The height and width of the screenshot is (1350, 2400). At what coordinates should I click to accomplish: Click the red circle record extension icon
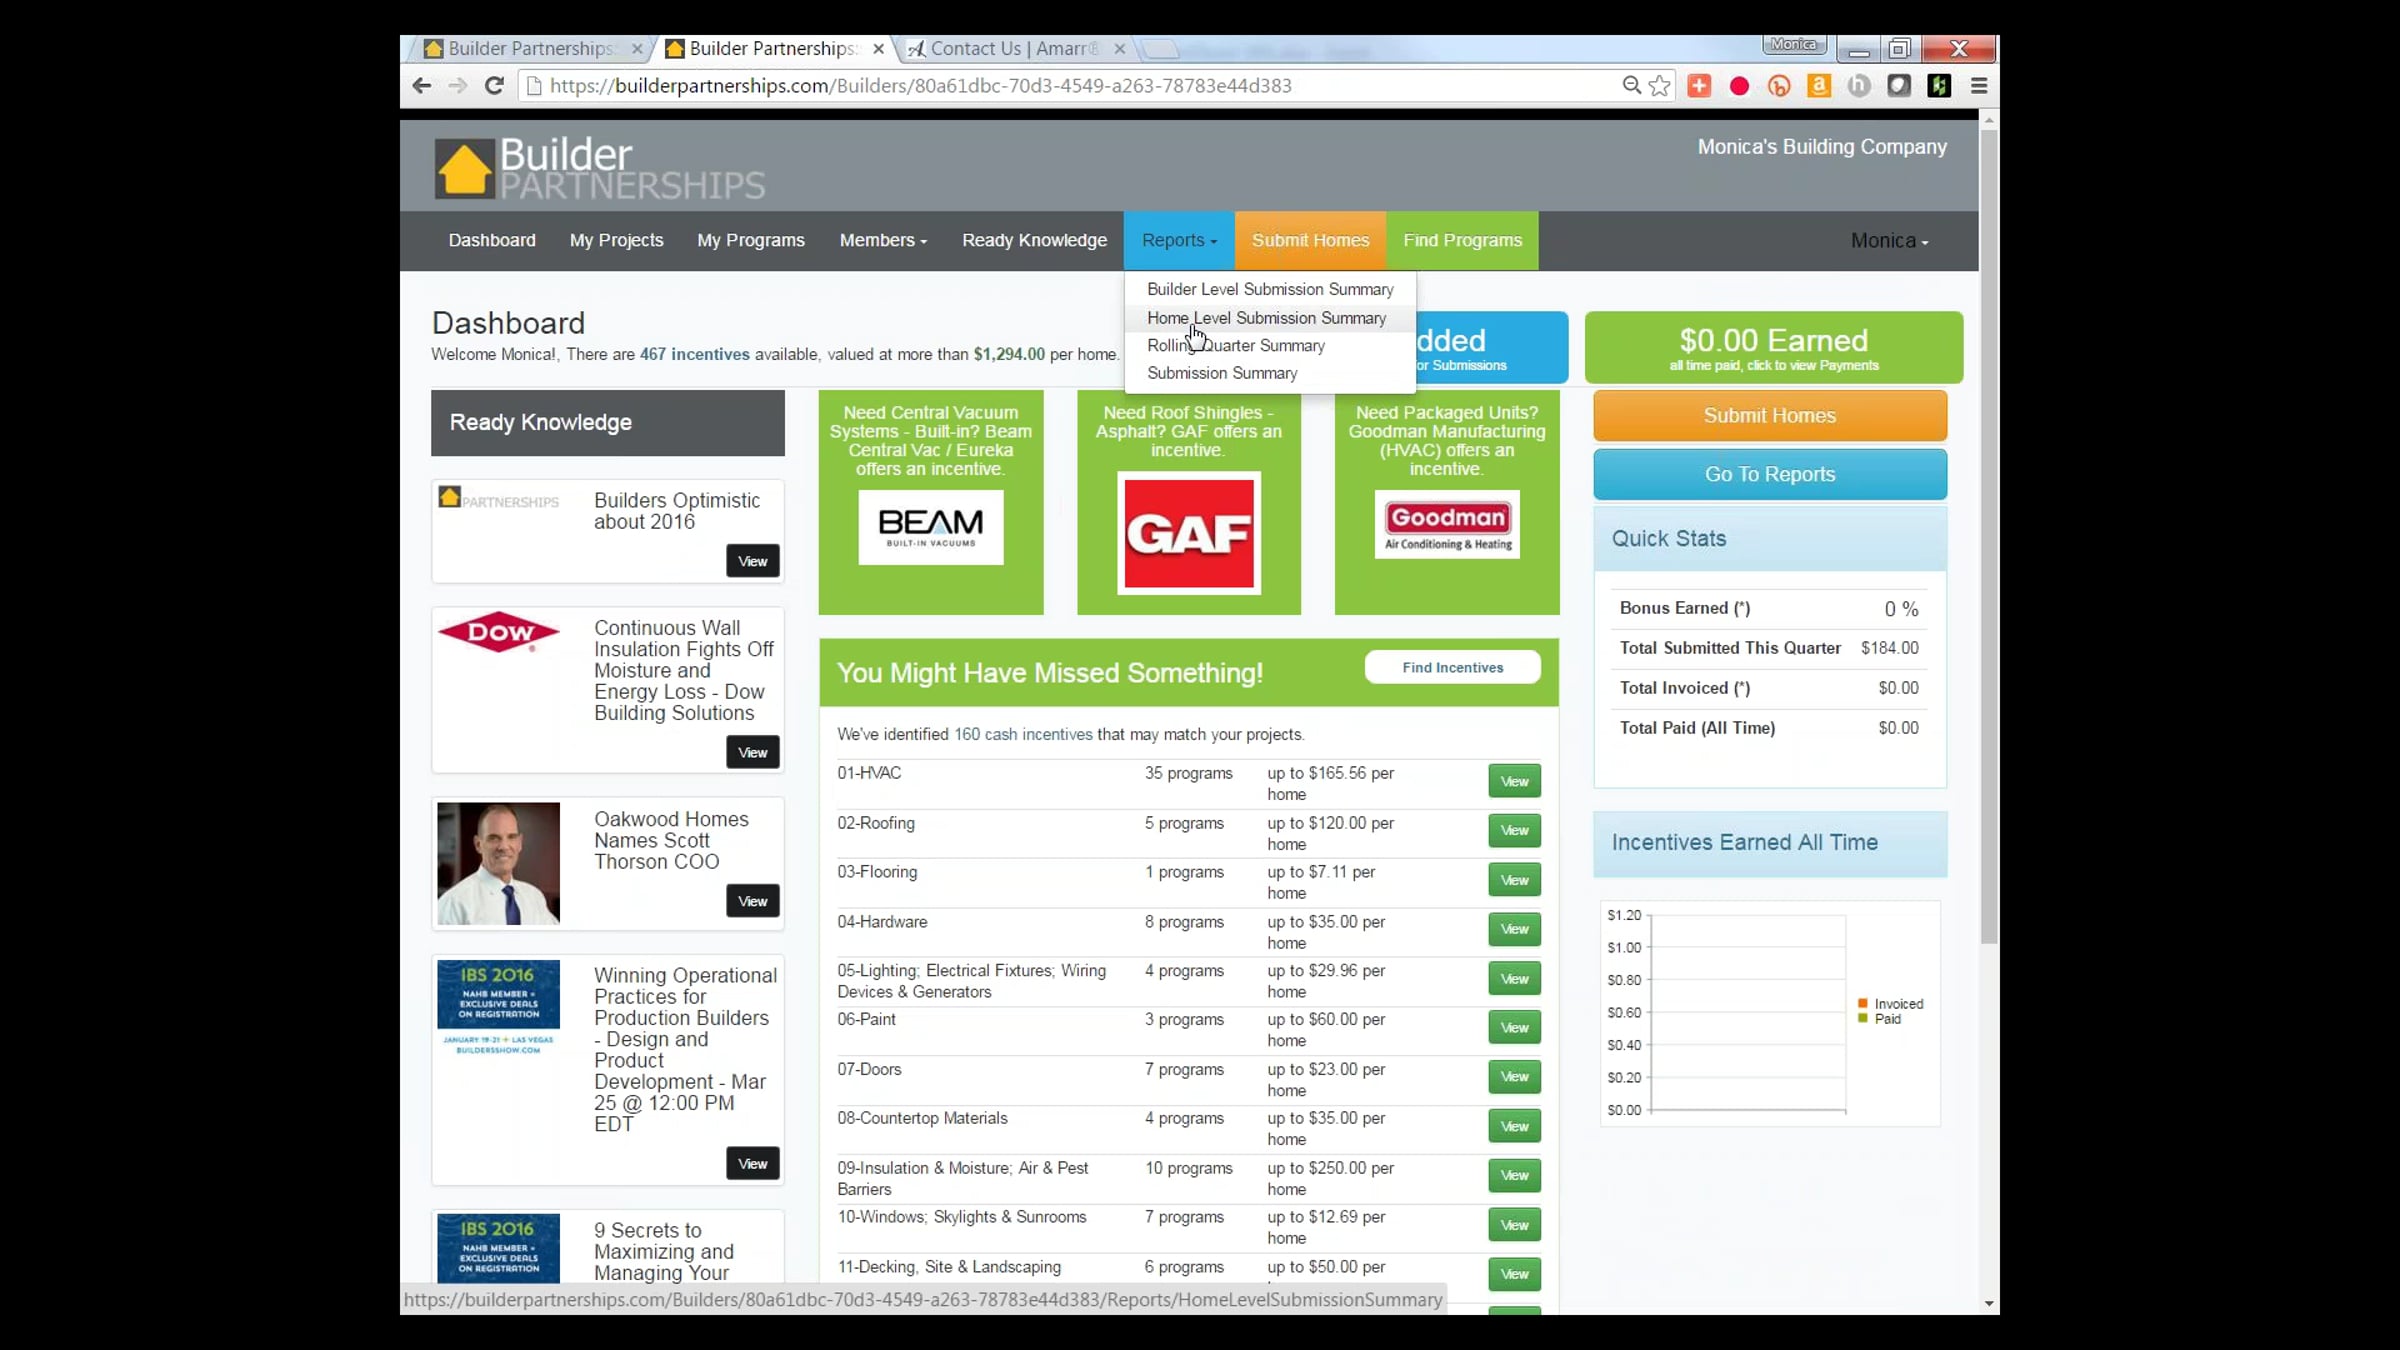click(1739, 86)
